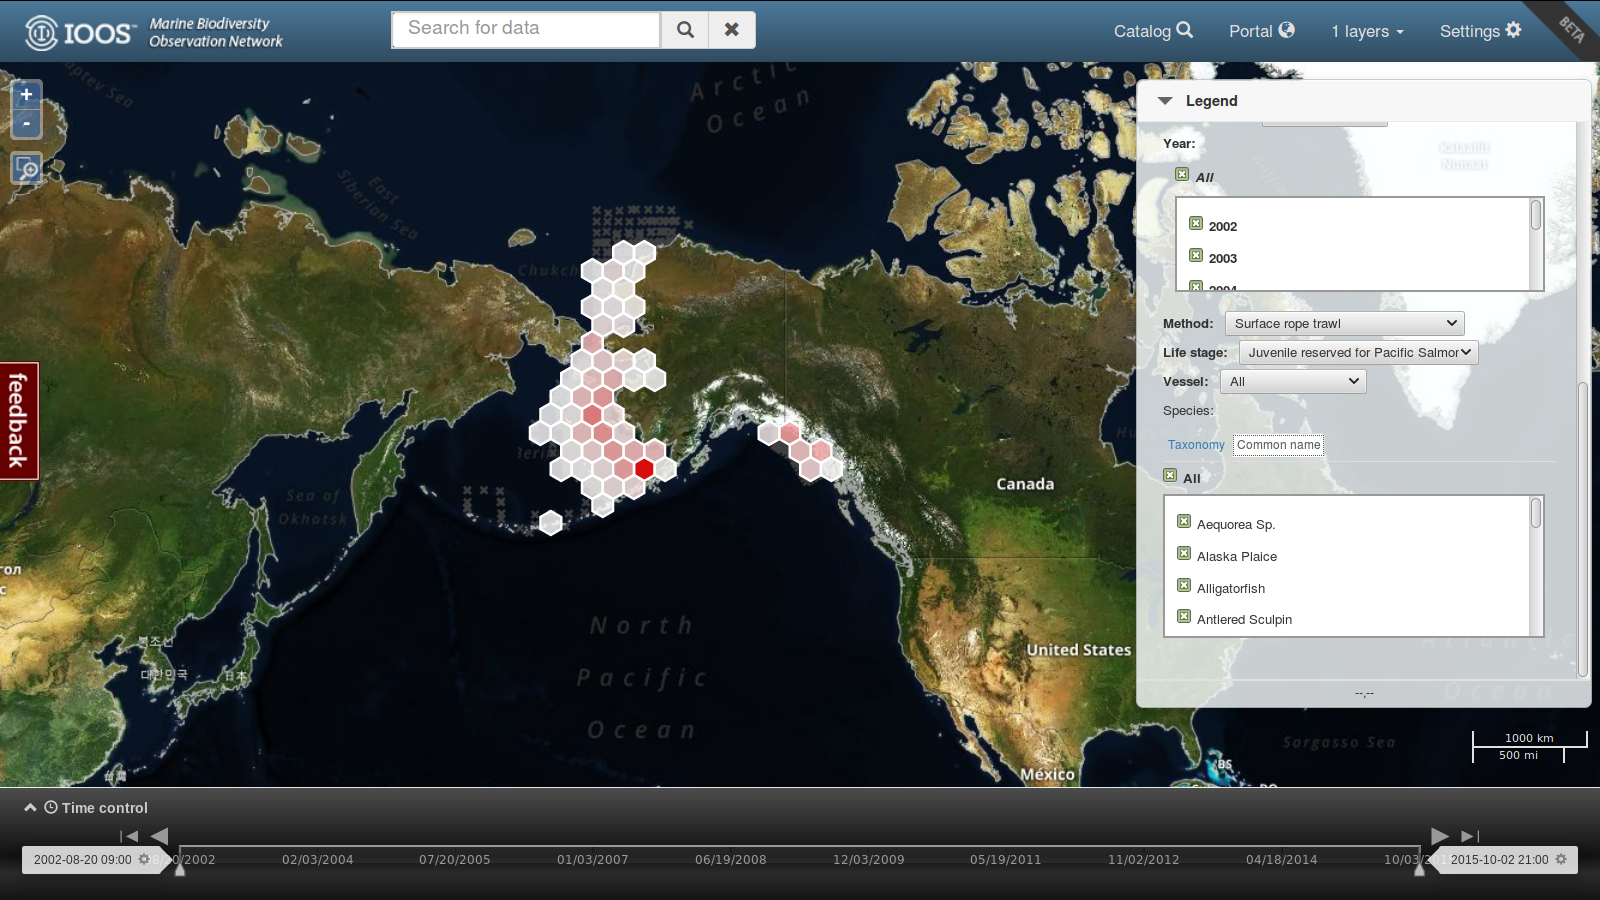Open the Method dropdown
This screenshot has width=1600, height=900.
coord(1344,324)
